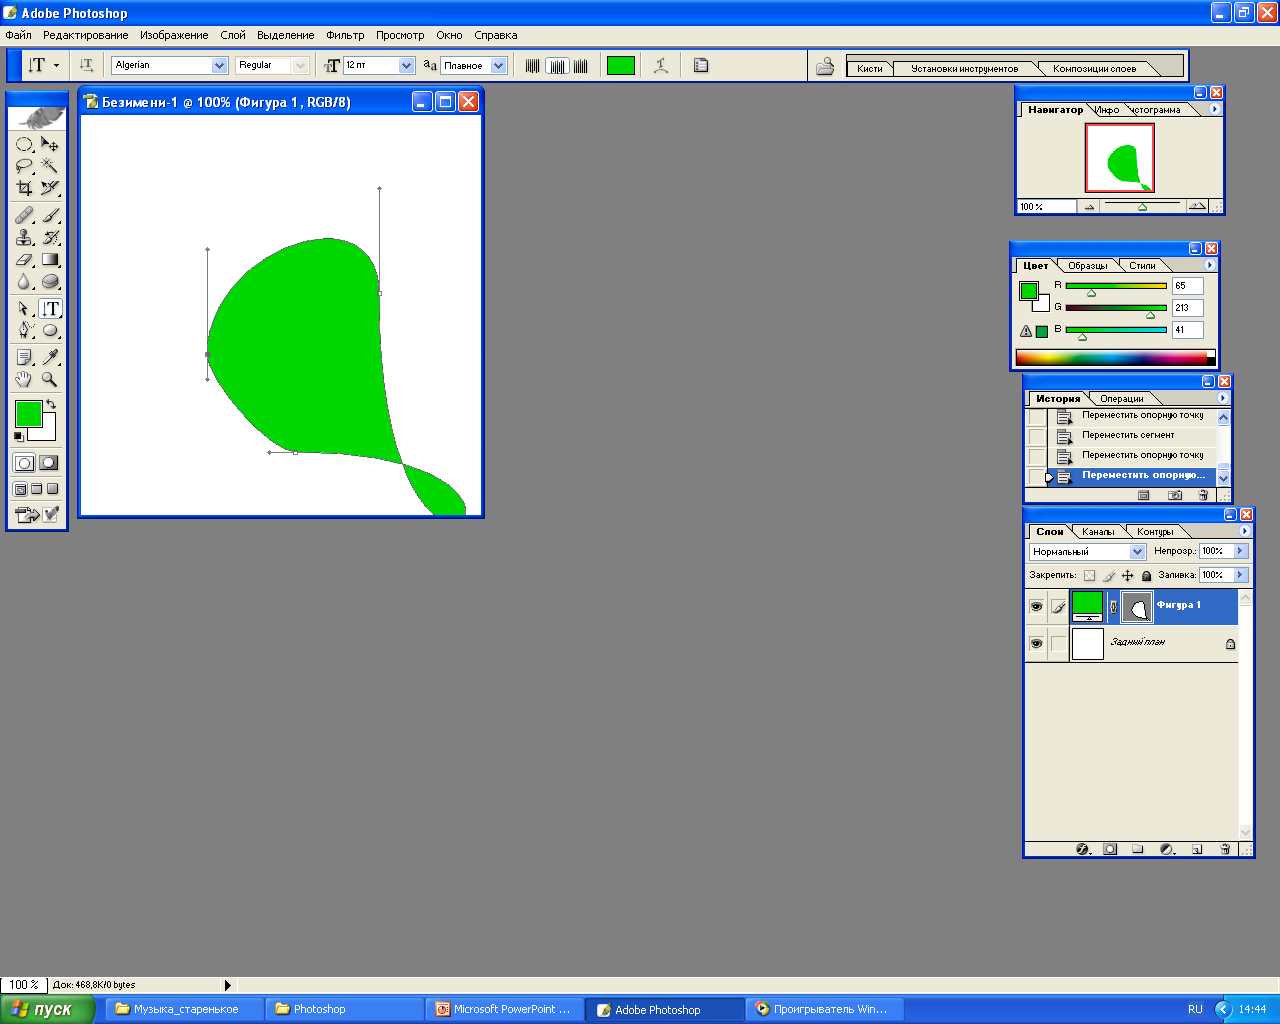Switch to the Каналы tab
This screenshot has width=1280, height=1024.
pyautogui.click(x=1098, y=532)
